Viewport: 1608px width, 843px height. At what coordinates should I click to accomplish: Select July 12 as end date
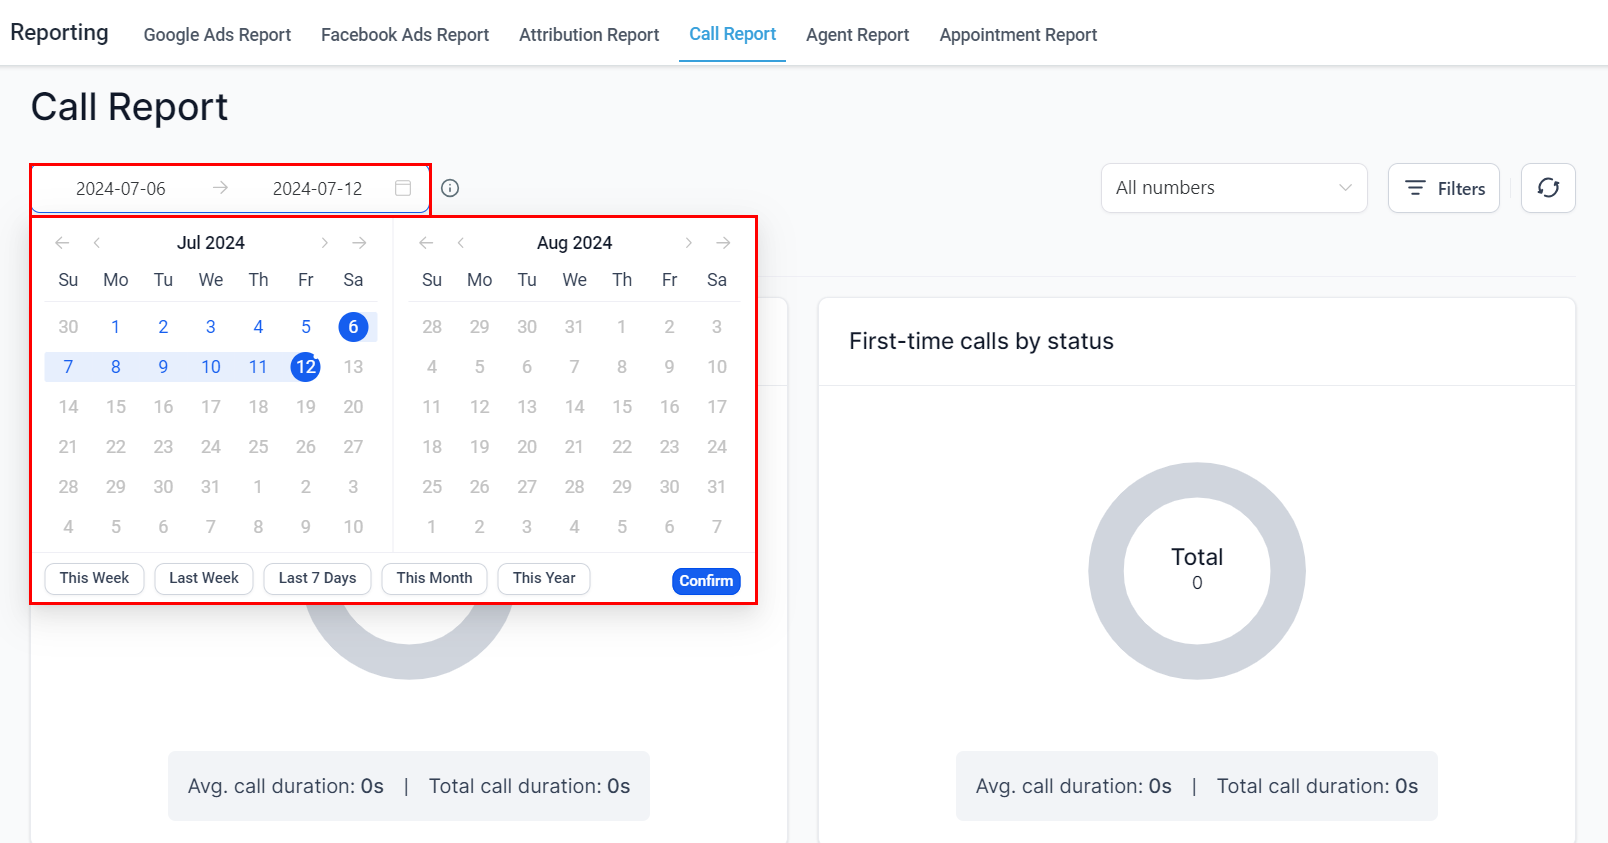[x=305, y=367]
